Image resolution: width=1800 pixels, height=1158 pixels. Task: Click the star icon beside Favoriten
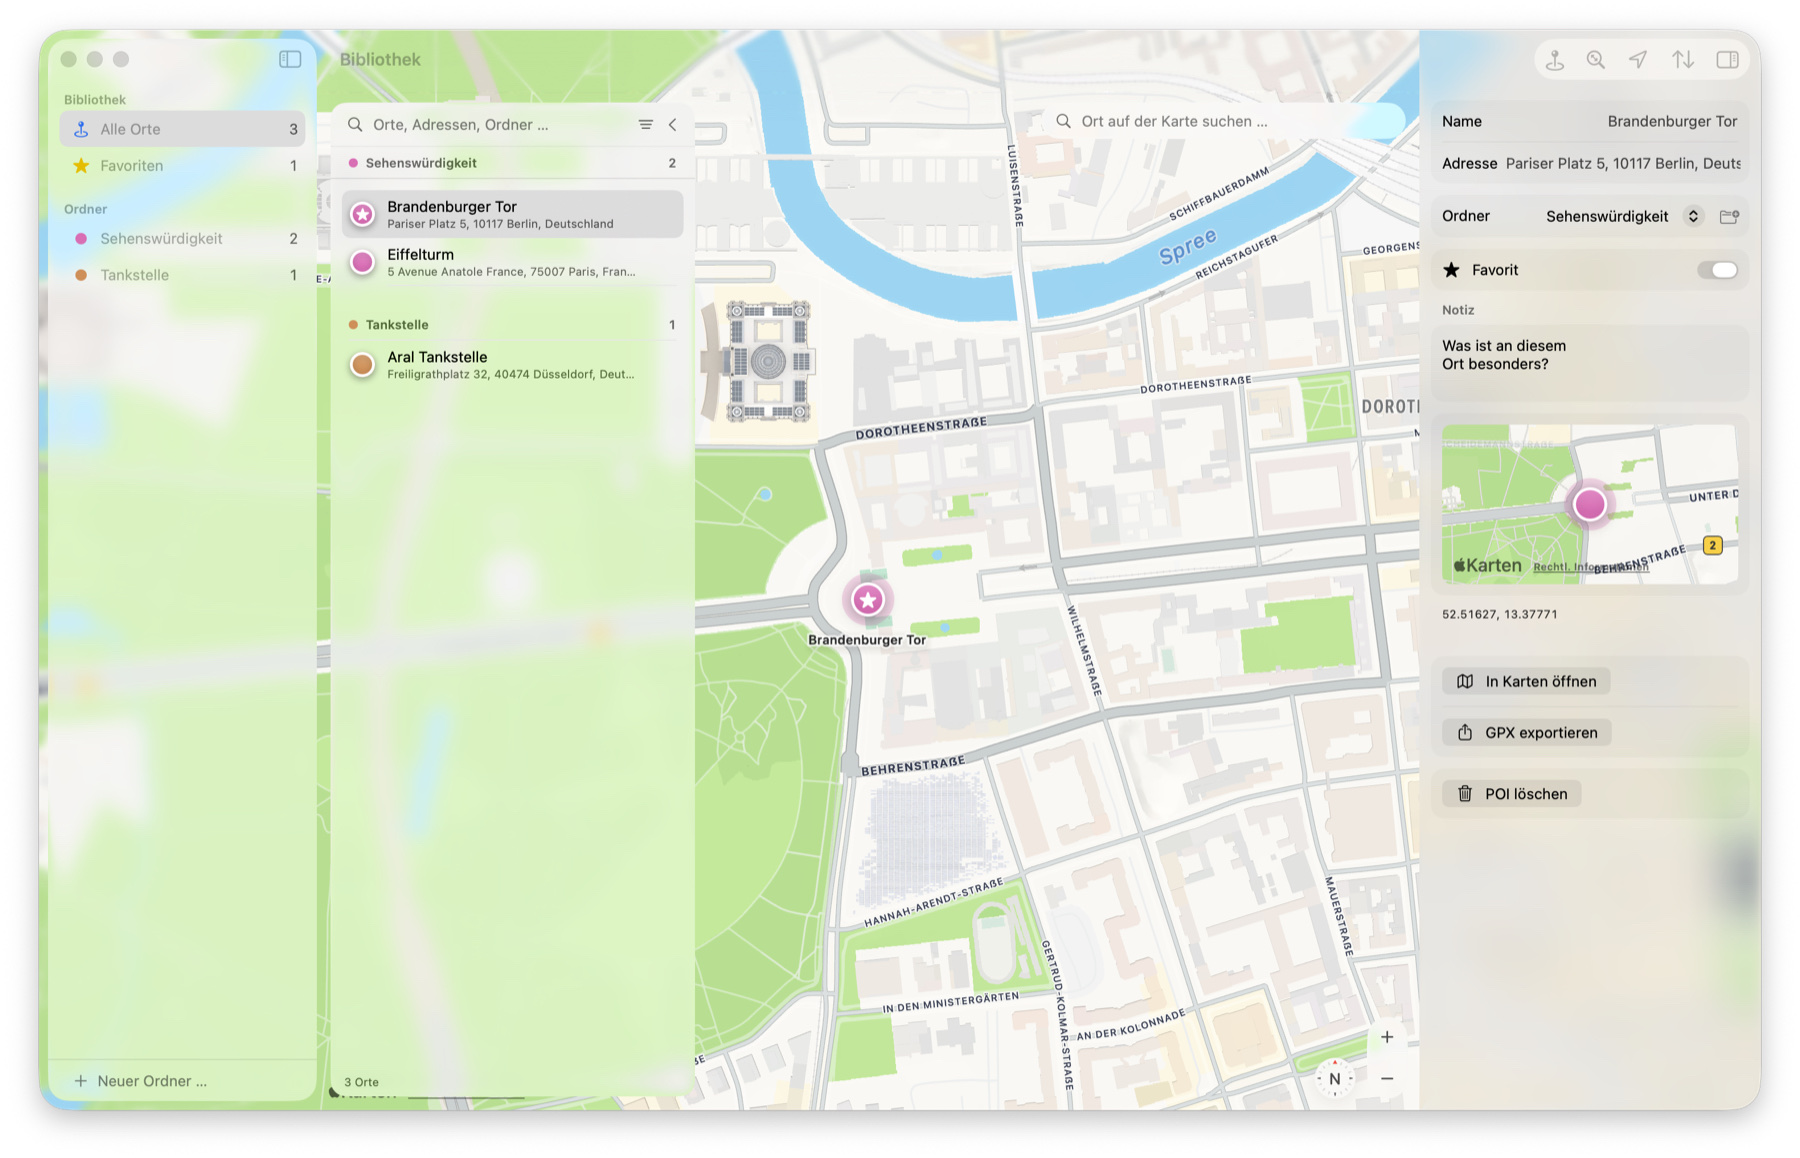click(x=81, y=166)
